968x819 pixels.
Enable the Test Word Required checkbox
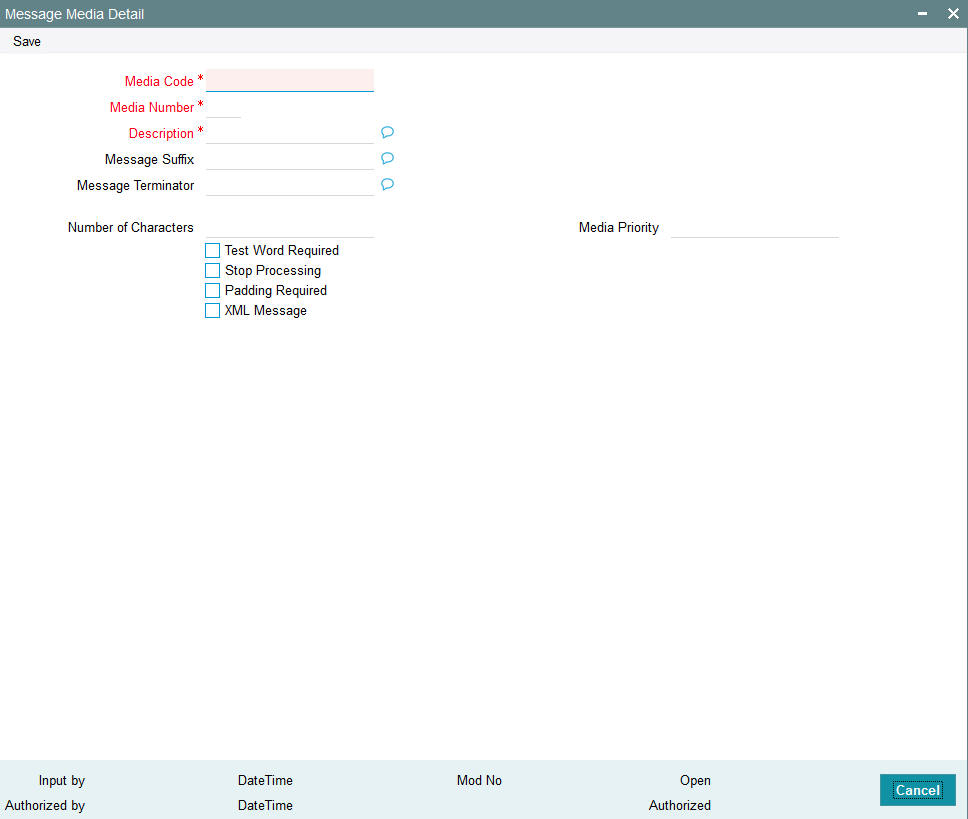coord(212,251)
